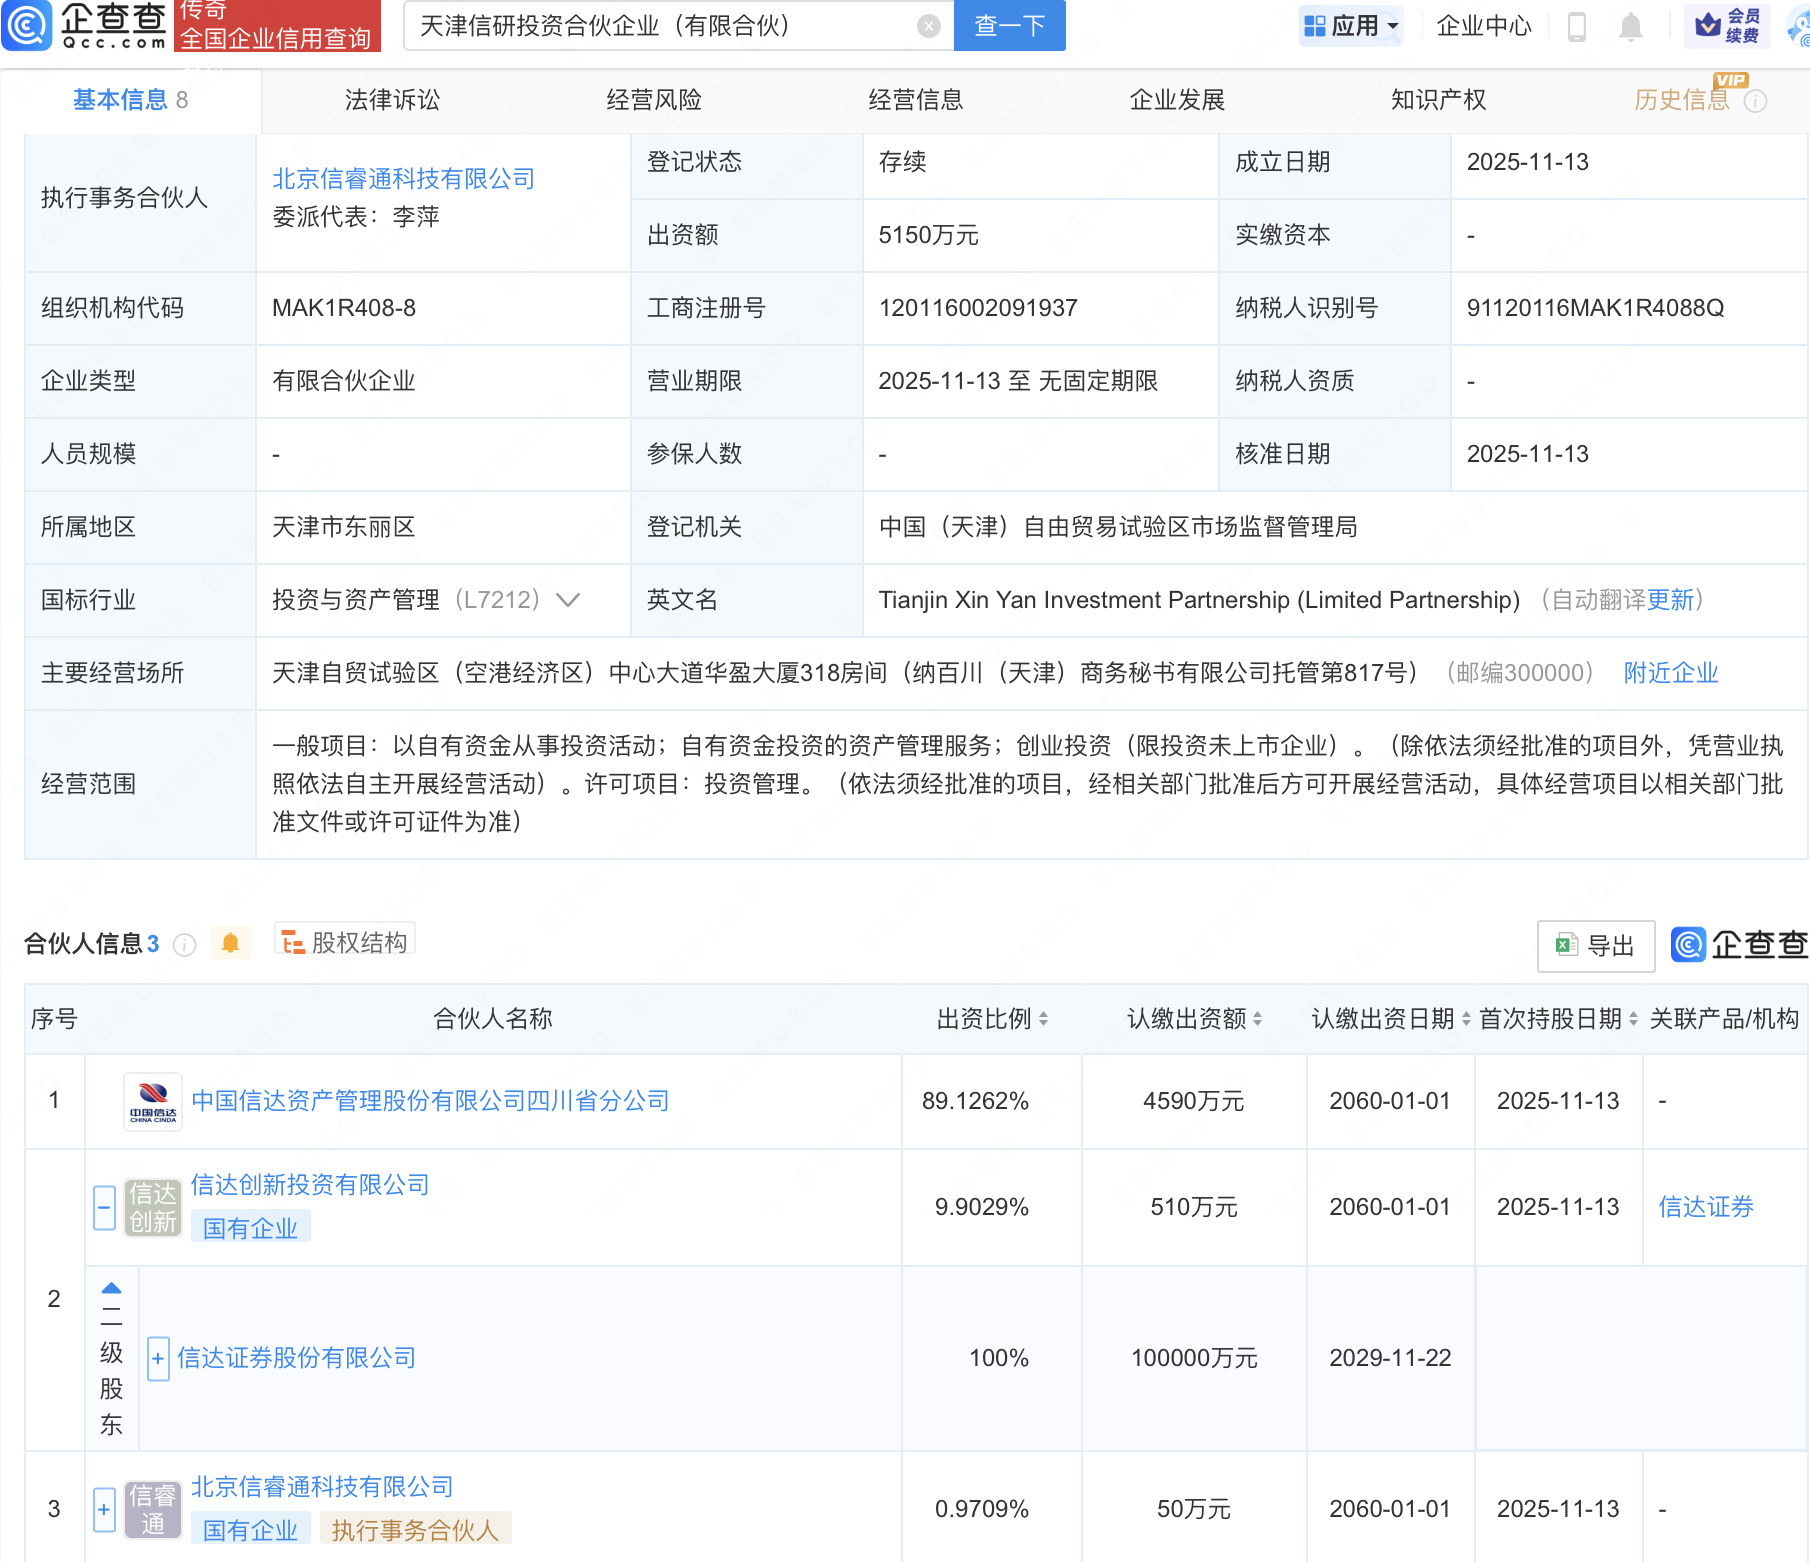Click the Qcc logo icon
This screenshot has width=1810, height=1562.
pos(27,25)
